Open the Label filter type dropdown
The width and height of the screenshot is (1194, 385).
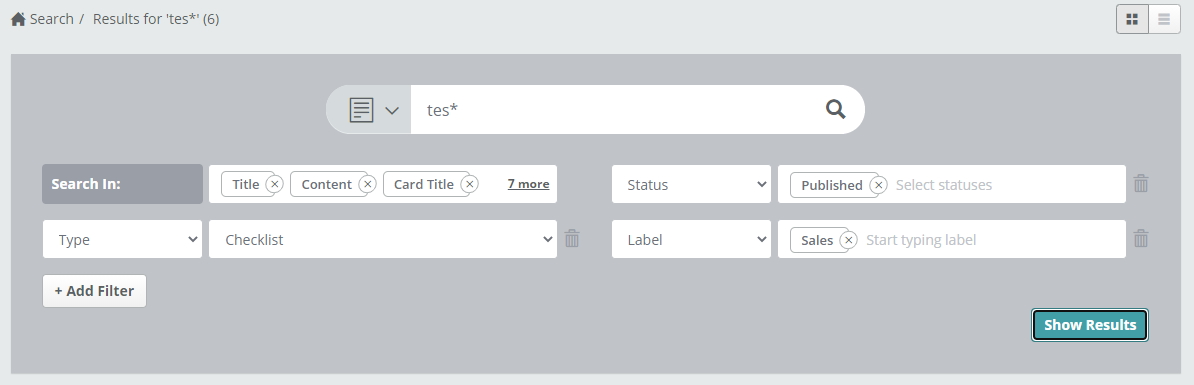coord(691,239)
